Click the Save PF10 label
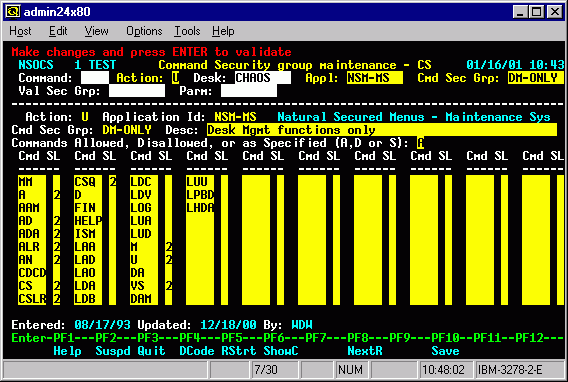Screen dimensions: 568x382 (445, 351)
